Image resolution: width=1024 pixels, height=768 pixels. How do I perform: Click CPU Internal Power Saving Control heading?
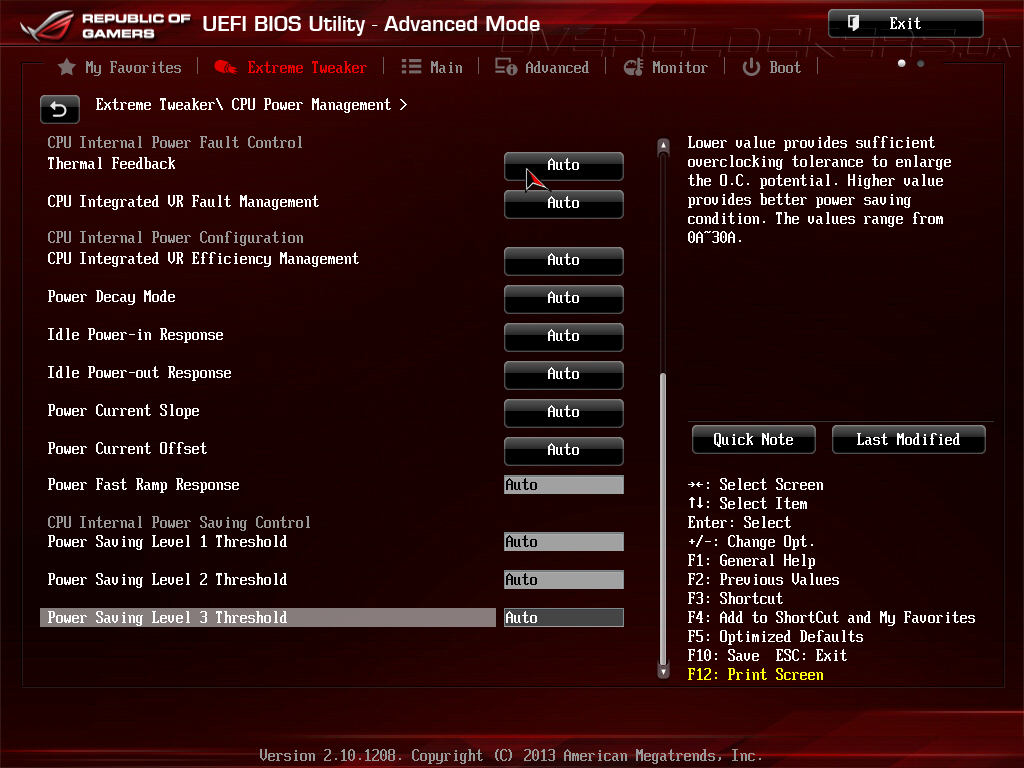click(x=179, y=522)
